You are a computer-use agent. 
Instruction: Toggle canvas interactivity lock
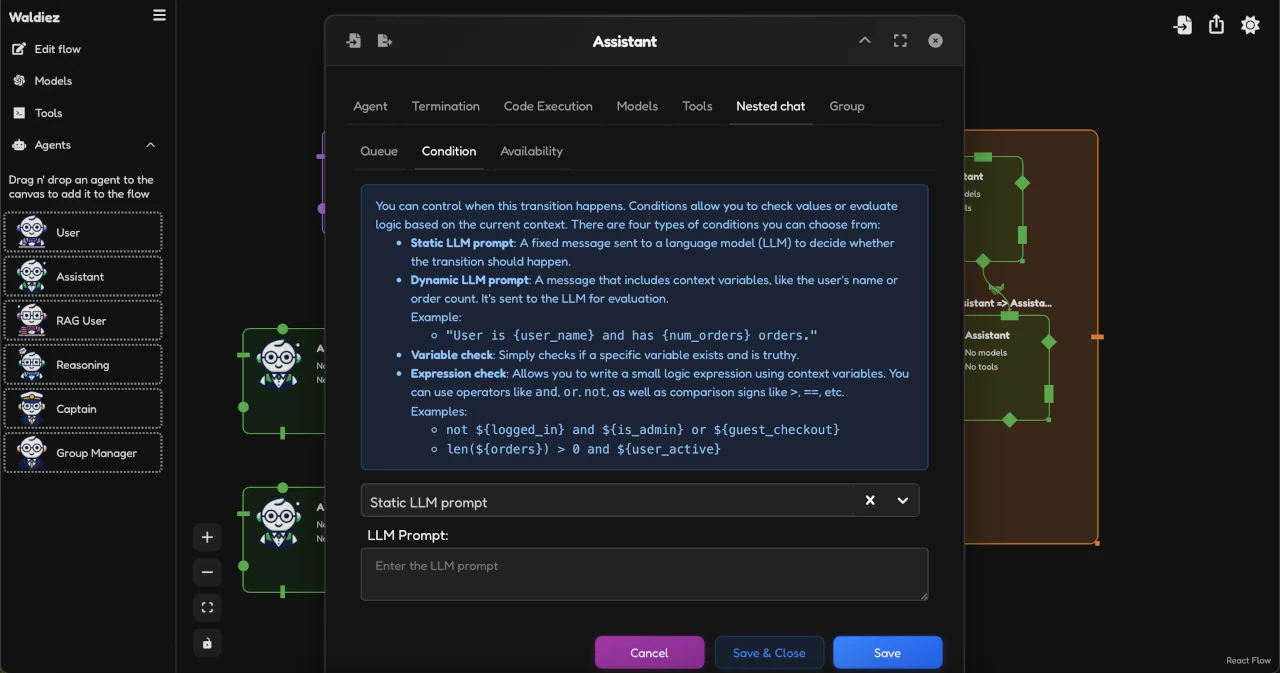pyautogui.click(x=207, y=643)
